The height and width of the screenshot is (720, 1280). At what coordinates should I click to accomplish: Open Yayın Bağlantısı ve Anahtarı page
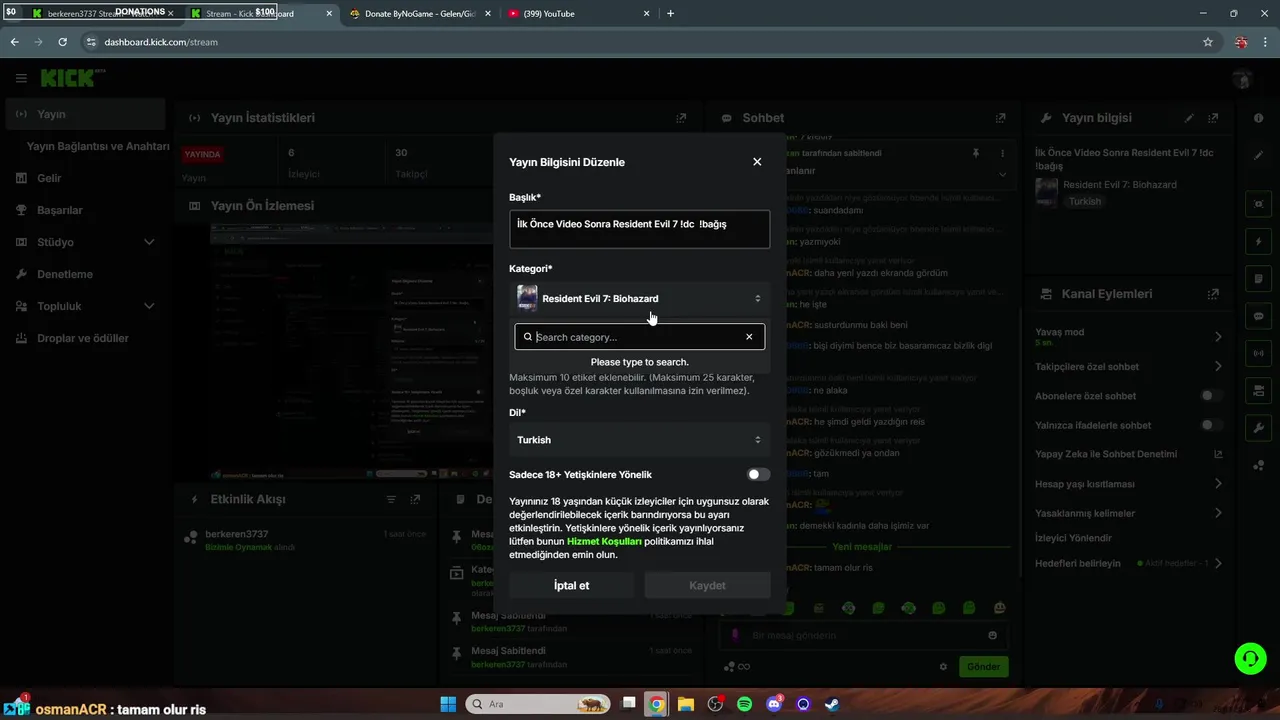click(98, 146)
